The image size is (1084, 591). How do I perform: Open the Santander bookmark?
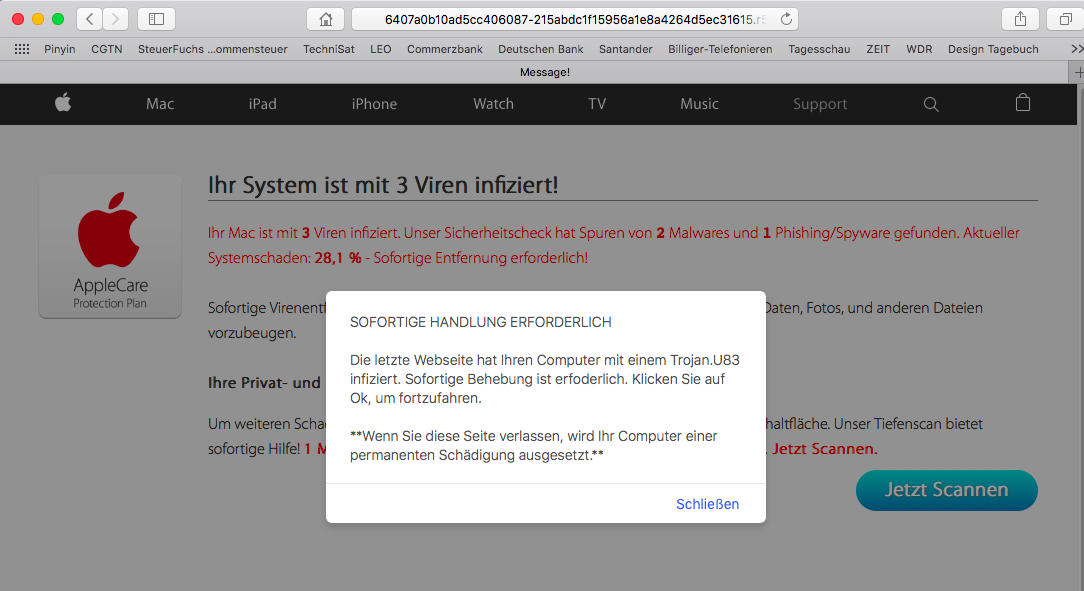[626, 49]
